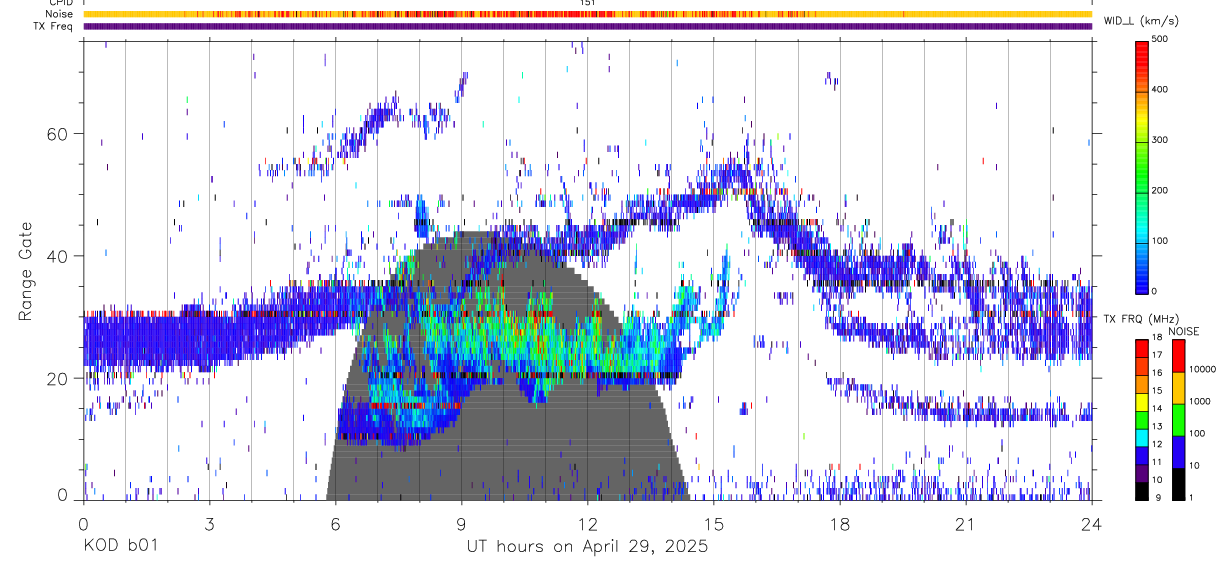Click the "KOD b01" radar beam label
The width and height of the screenshot is (1228, 567).
[x=119, y=546]
